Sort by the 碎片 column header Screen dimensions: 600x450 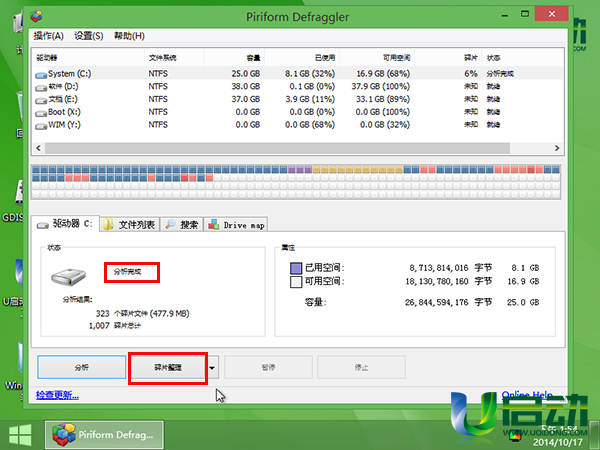click(448, 58)
